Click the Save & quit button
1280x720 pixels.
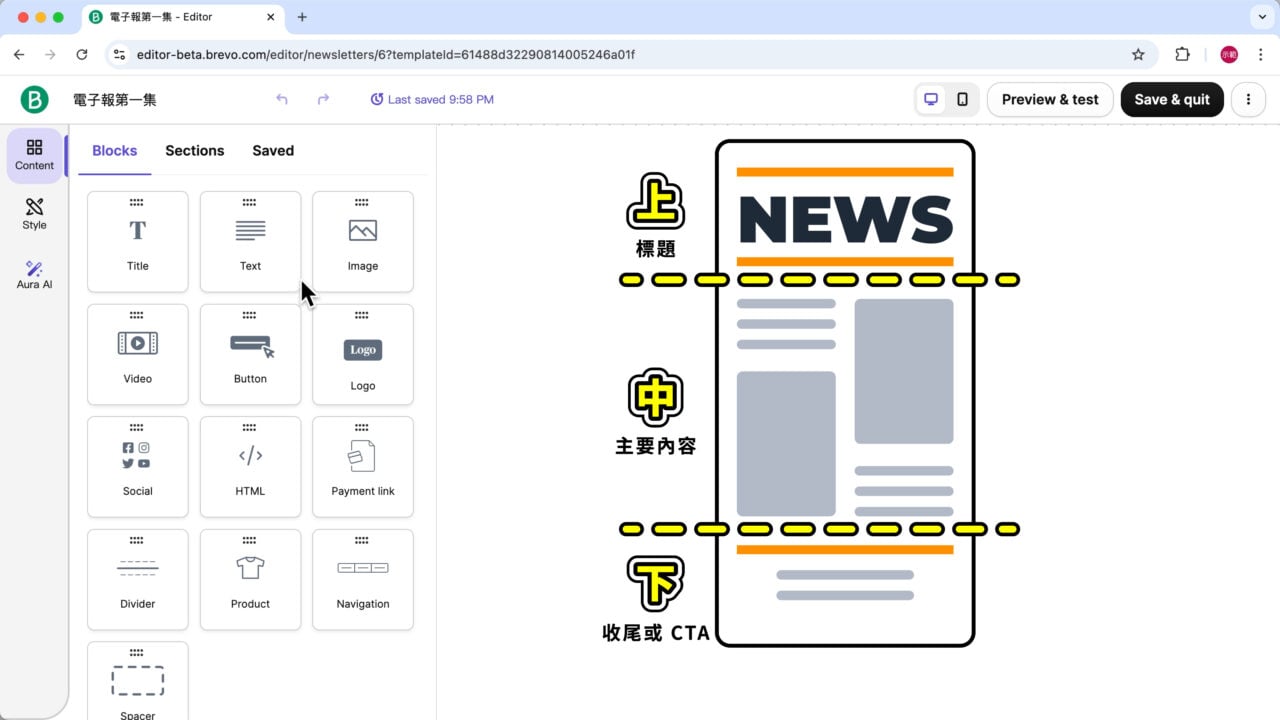pos(1172,99)
